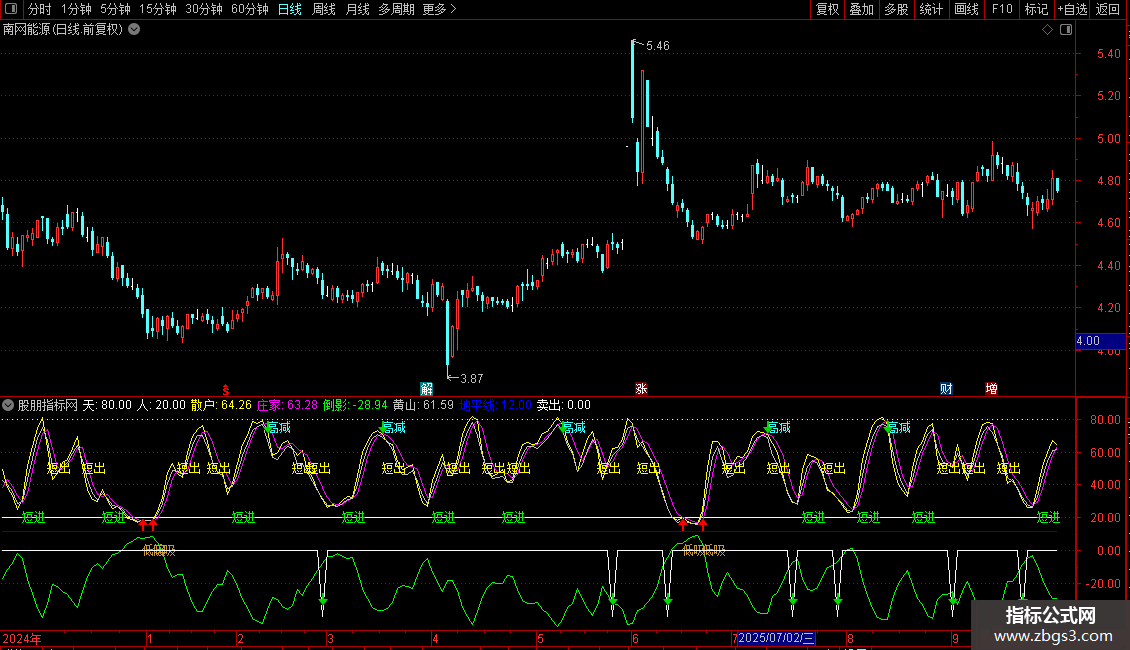This screenshot has width=1130, height=650.
Task: Click the '财' financial report marker
Action: pyautogui.click(x=945, y=388)
